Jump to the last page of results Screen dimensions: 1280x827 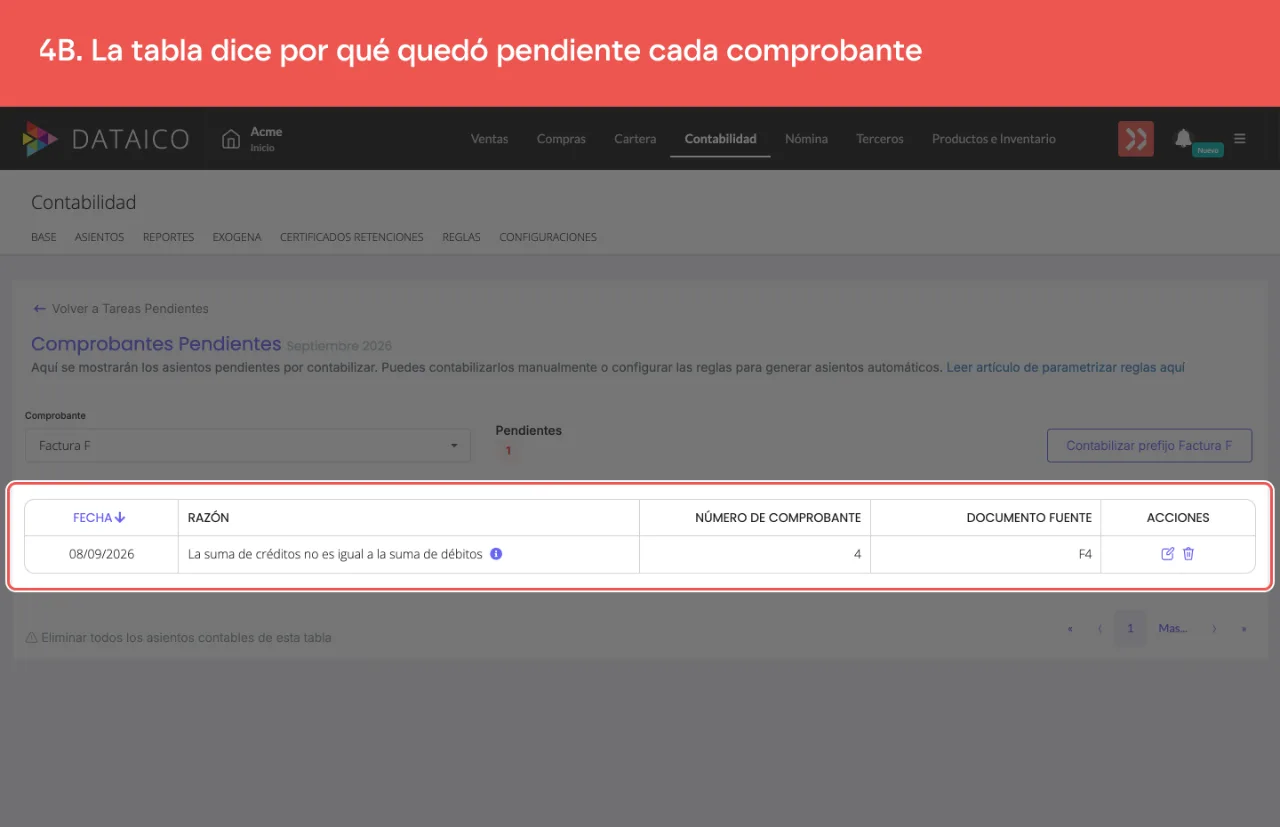pos(1244,629)
